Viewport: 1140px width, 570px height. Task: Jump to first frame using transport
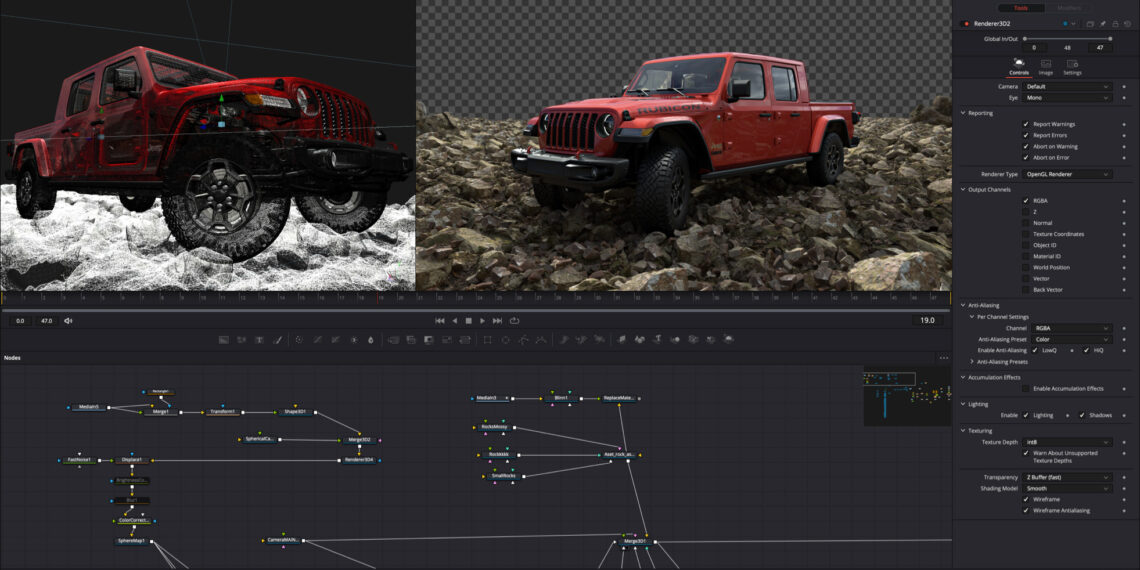[440, 321]
